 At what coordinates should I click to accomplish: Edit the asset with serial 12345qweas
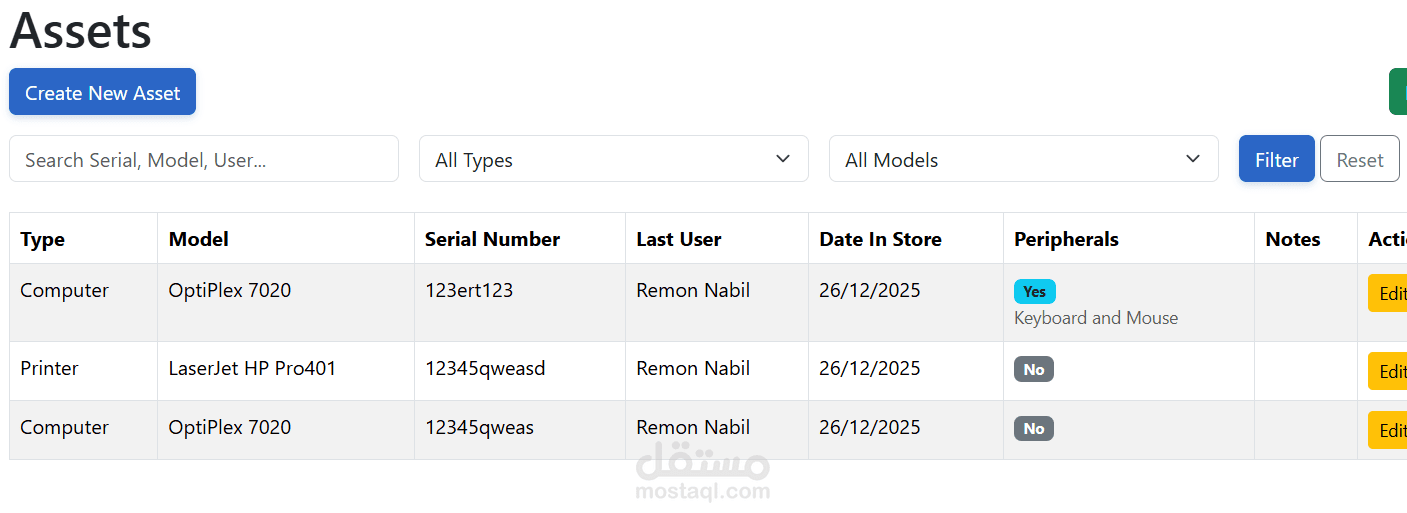pos(1390,430)
